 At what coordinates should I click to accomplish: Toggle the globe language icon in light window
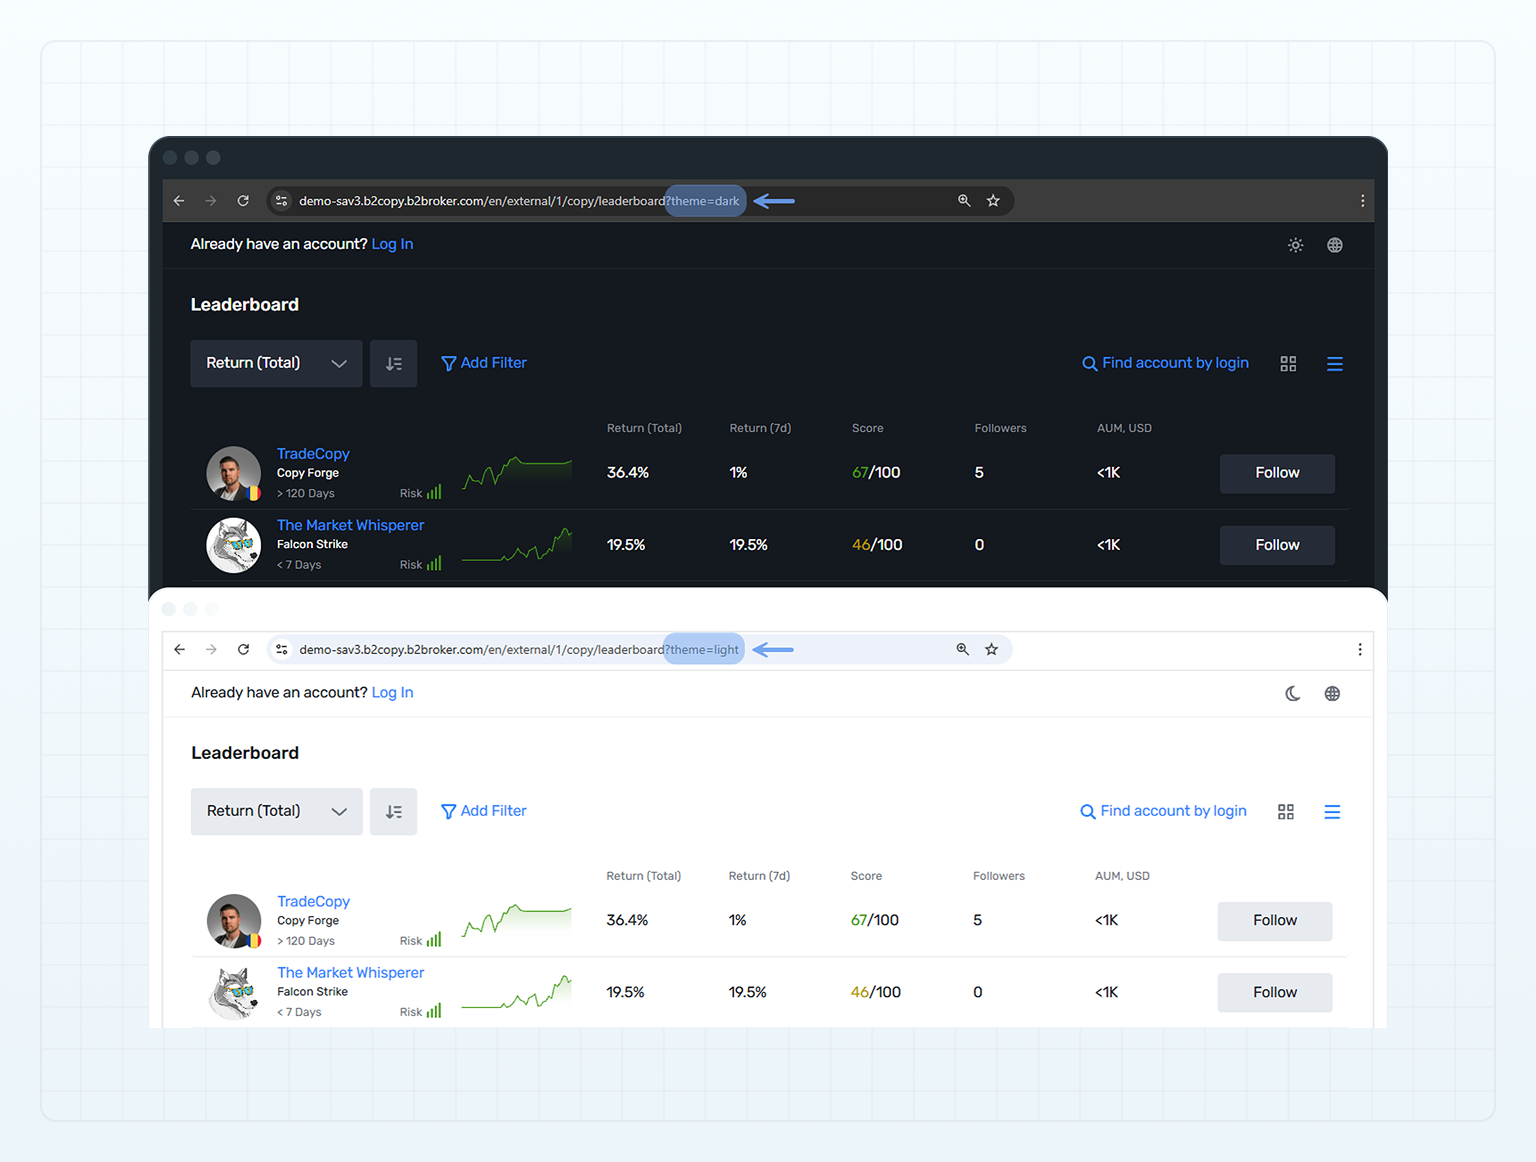click(x=1332, y=693)
